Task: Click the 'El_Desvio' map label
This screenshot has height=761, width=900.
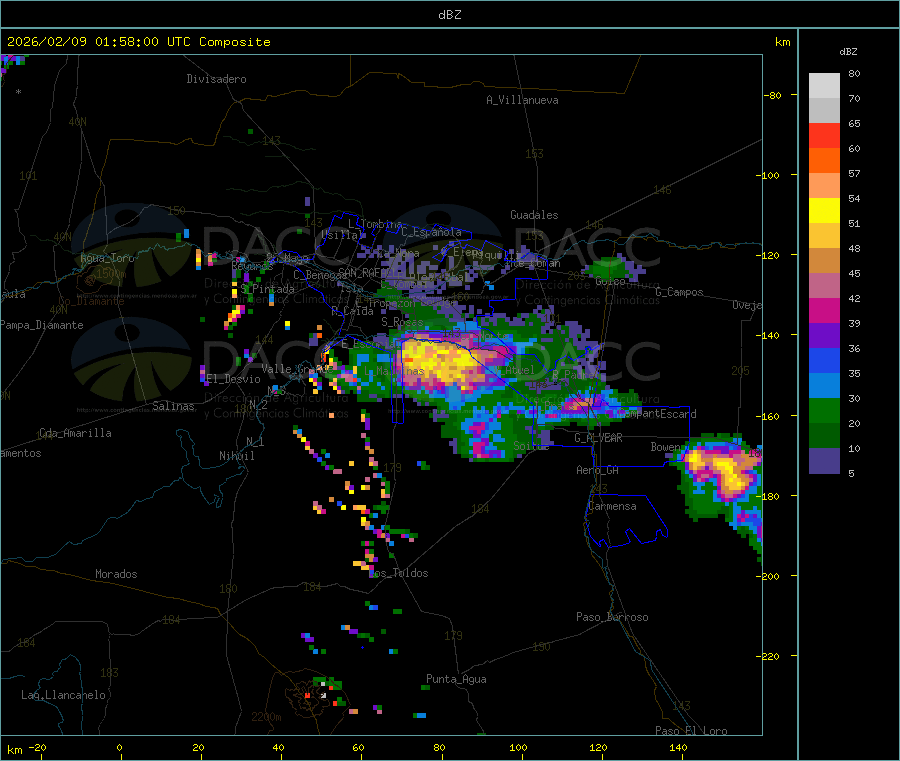Action: coord(234,379)
